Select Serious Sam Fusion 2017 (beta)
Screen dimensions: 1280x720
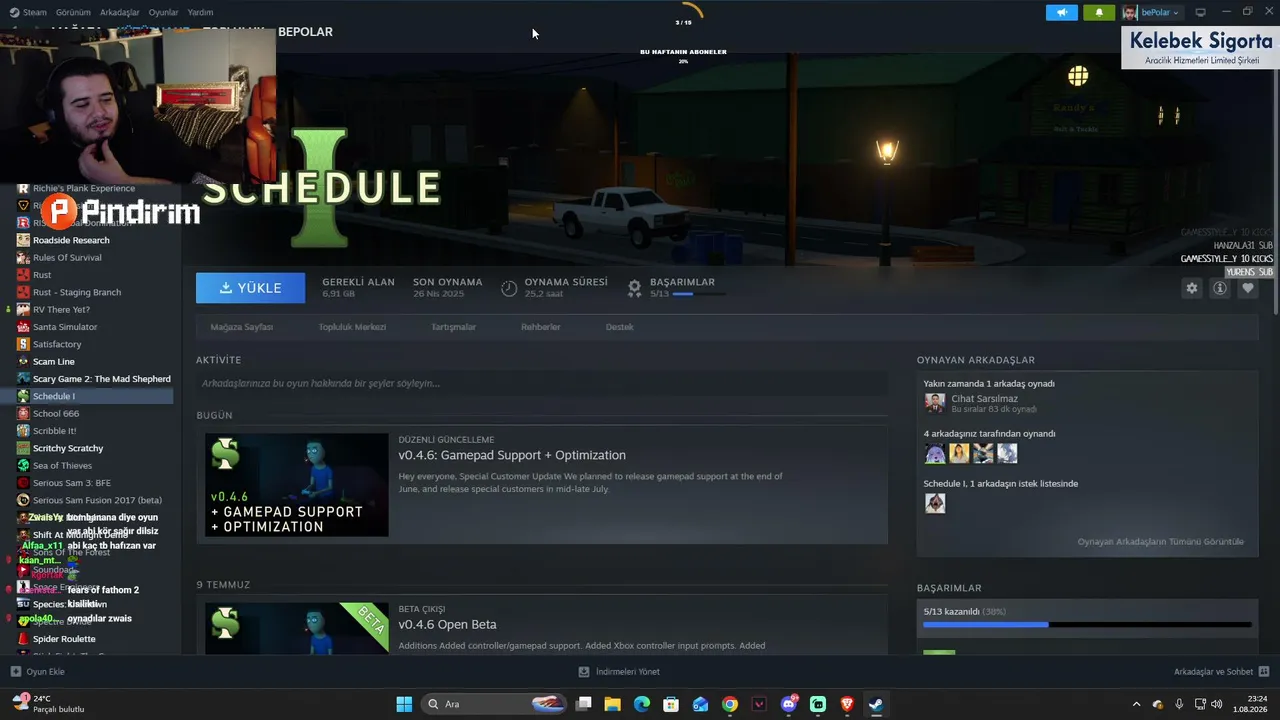pyautogui.click(x=97, y=500)
